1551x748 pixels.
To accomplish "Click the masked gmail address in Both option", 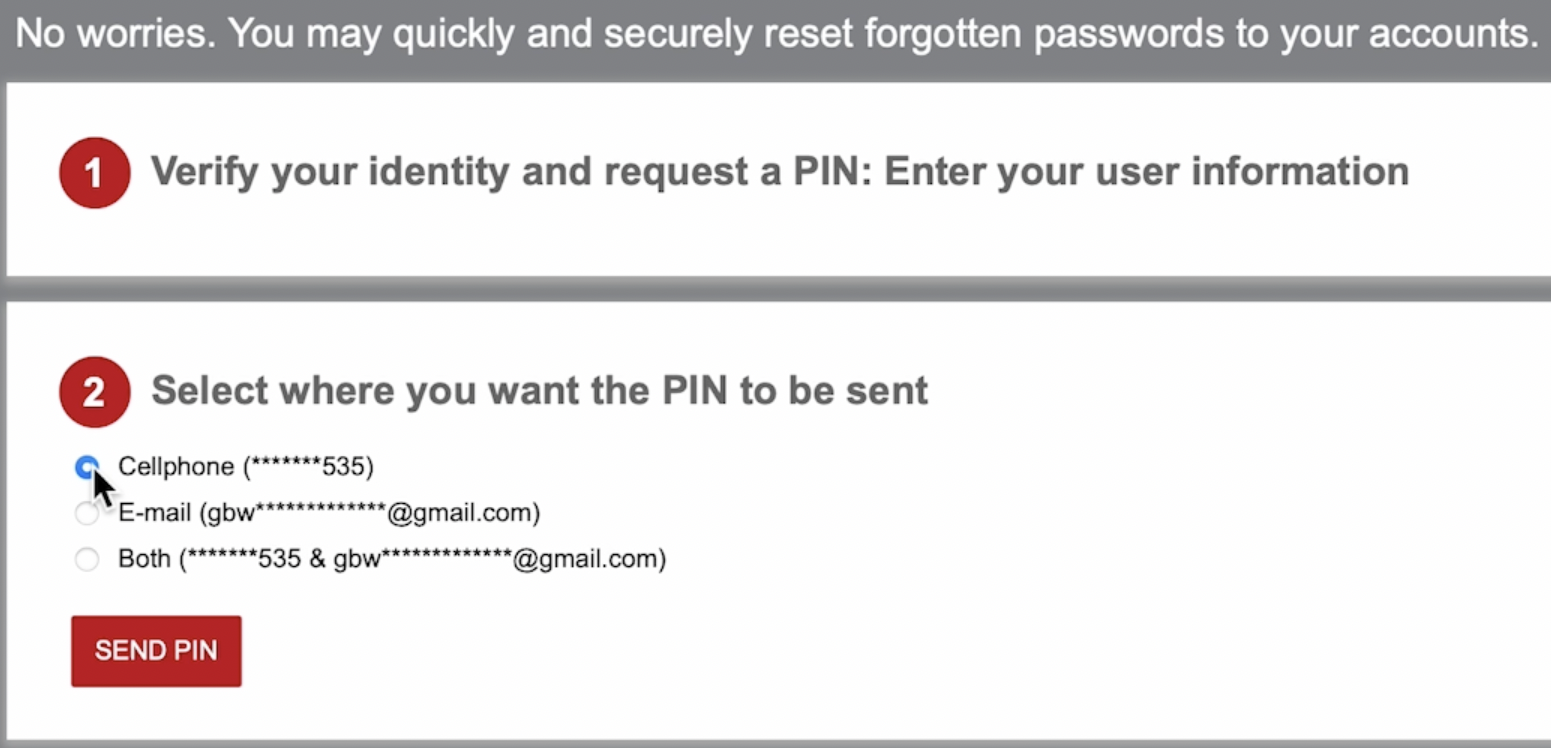I will point(496,559).
